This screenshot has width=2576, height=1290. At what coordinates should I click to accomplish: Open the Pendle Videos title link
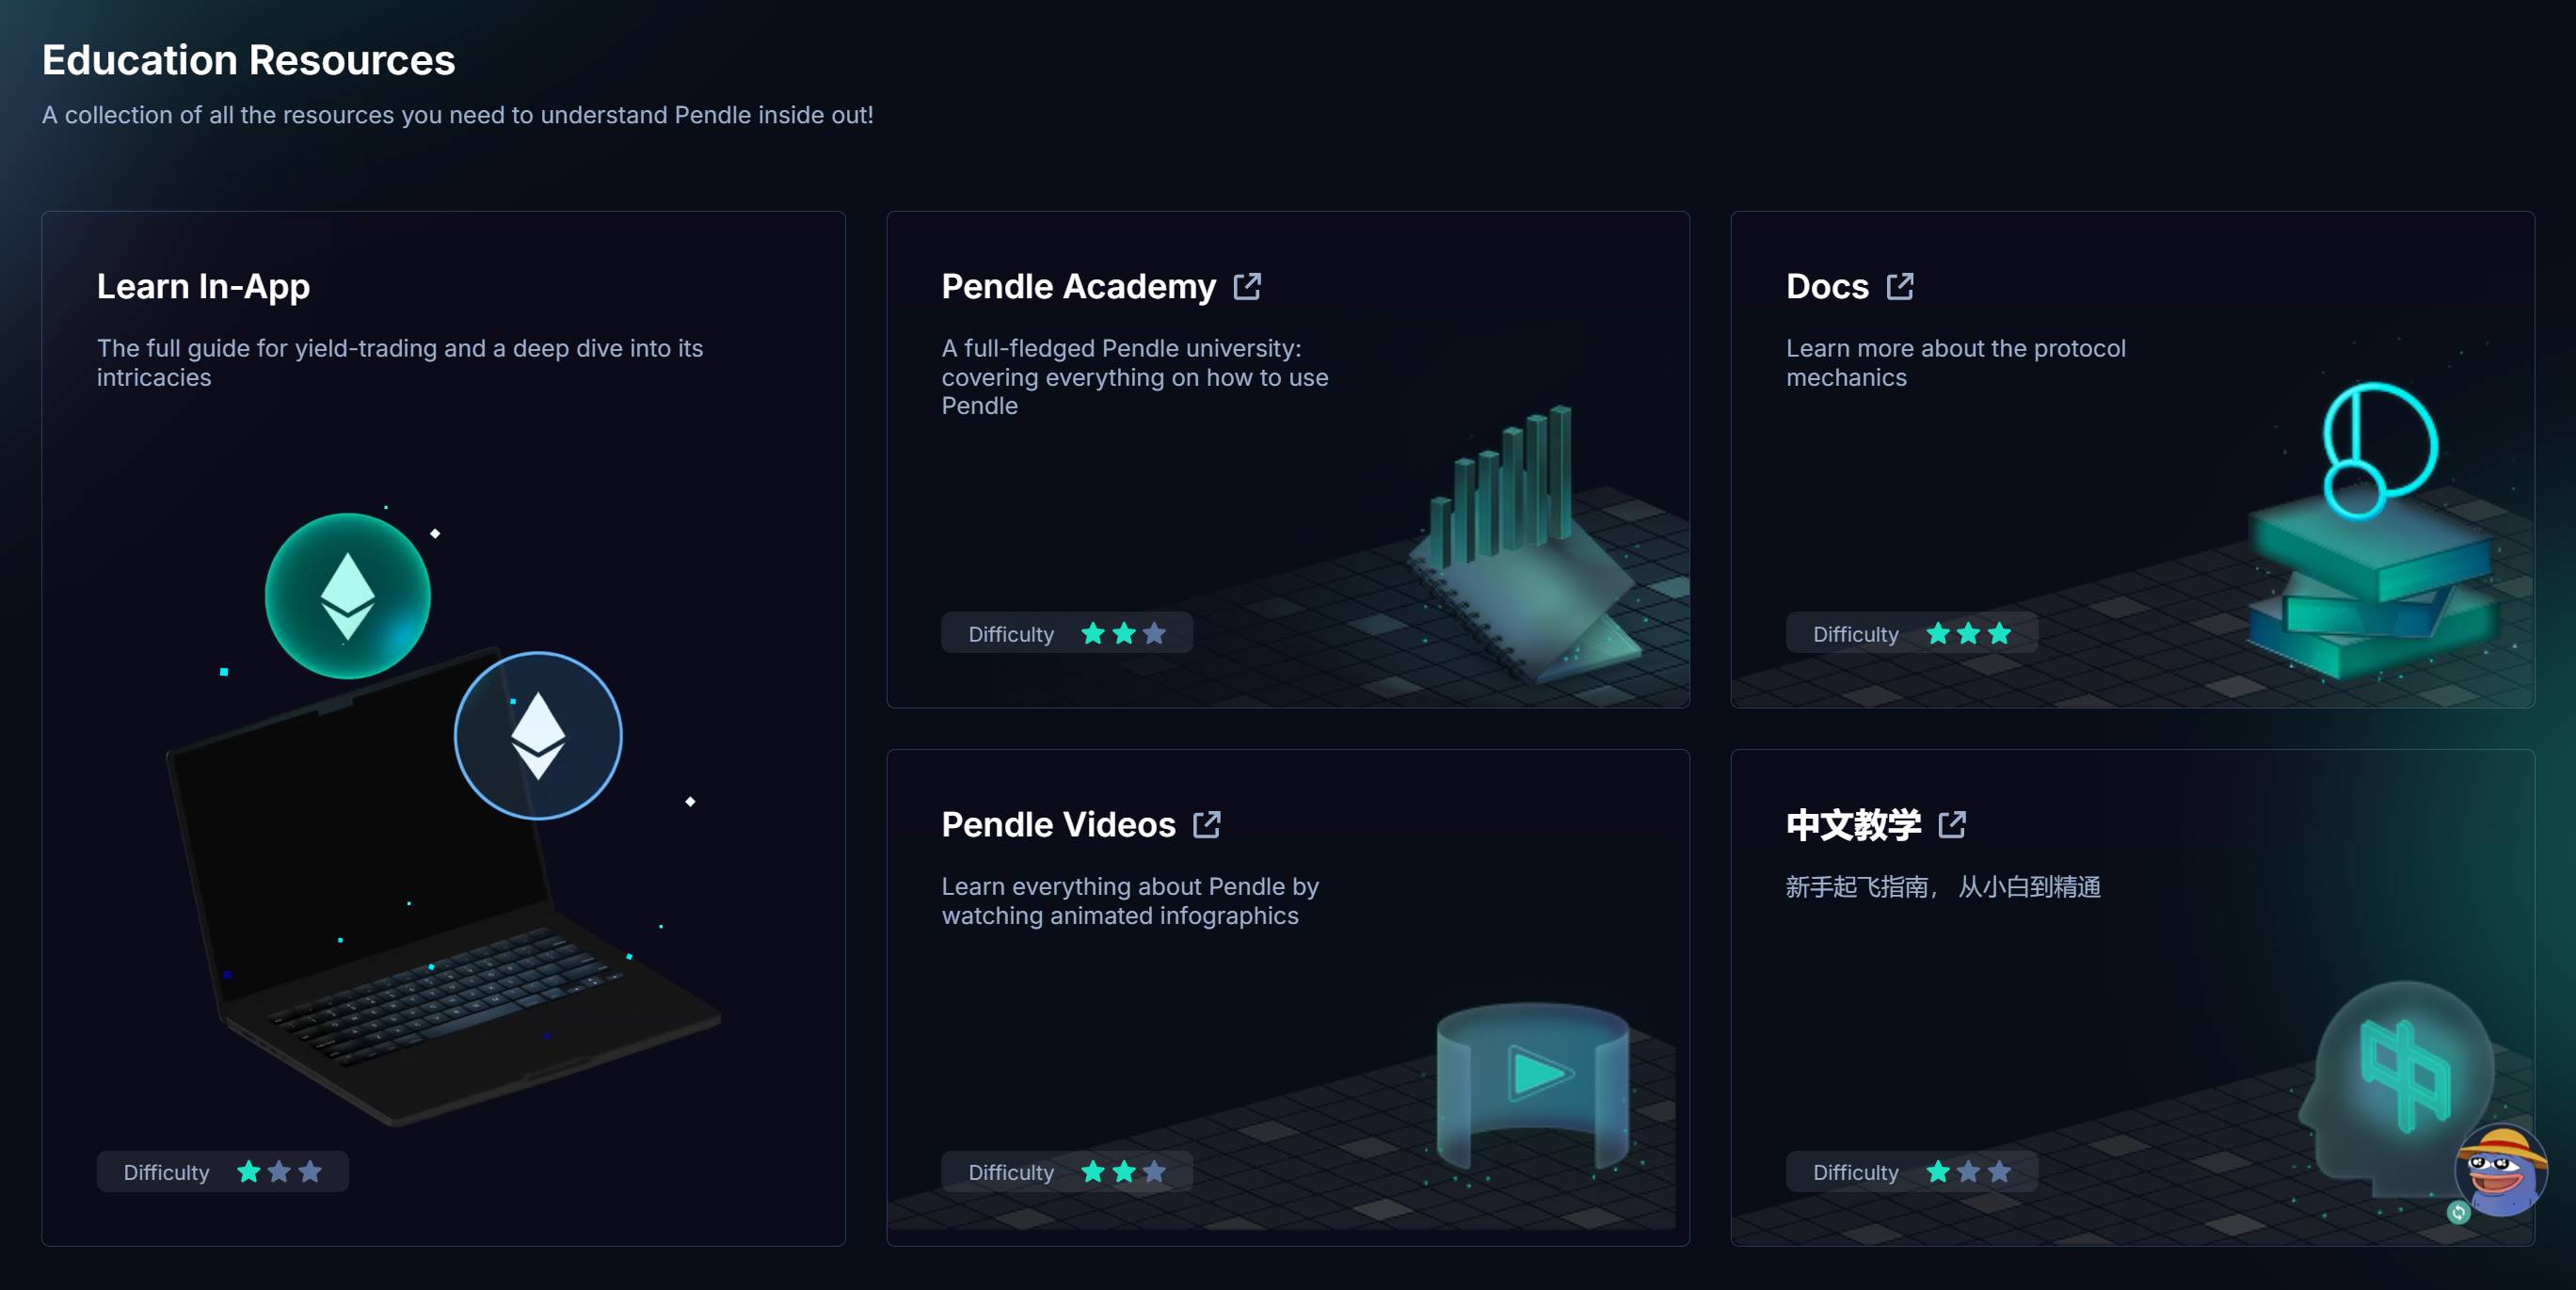[1058, 824]
